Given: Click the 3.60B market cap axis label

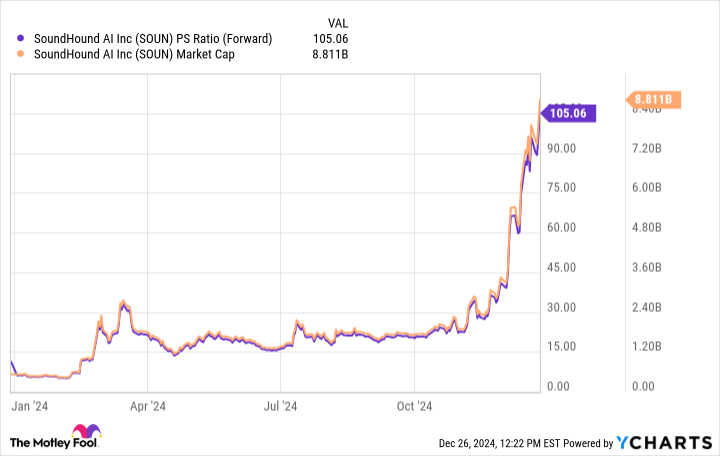Looking at the screenshot, I should coord(647,267).
